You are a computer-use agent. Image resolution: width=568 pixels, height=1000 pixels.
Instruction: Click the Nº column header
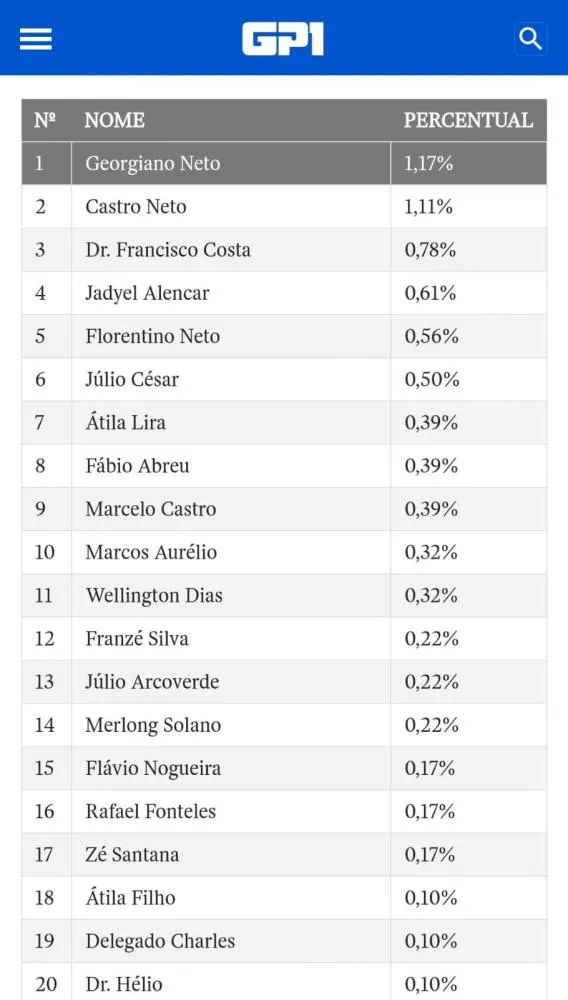click(45, 120)
